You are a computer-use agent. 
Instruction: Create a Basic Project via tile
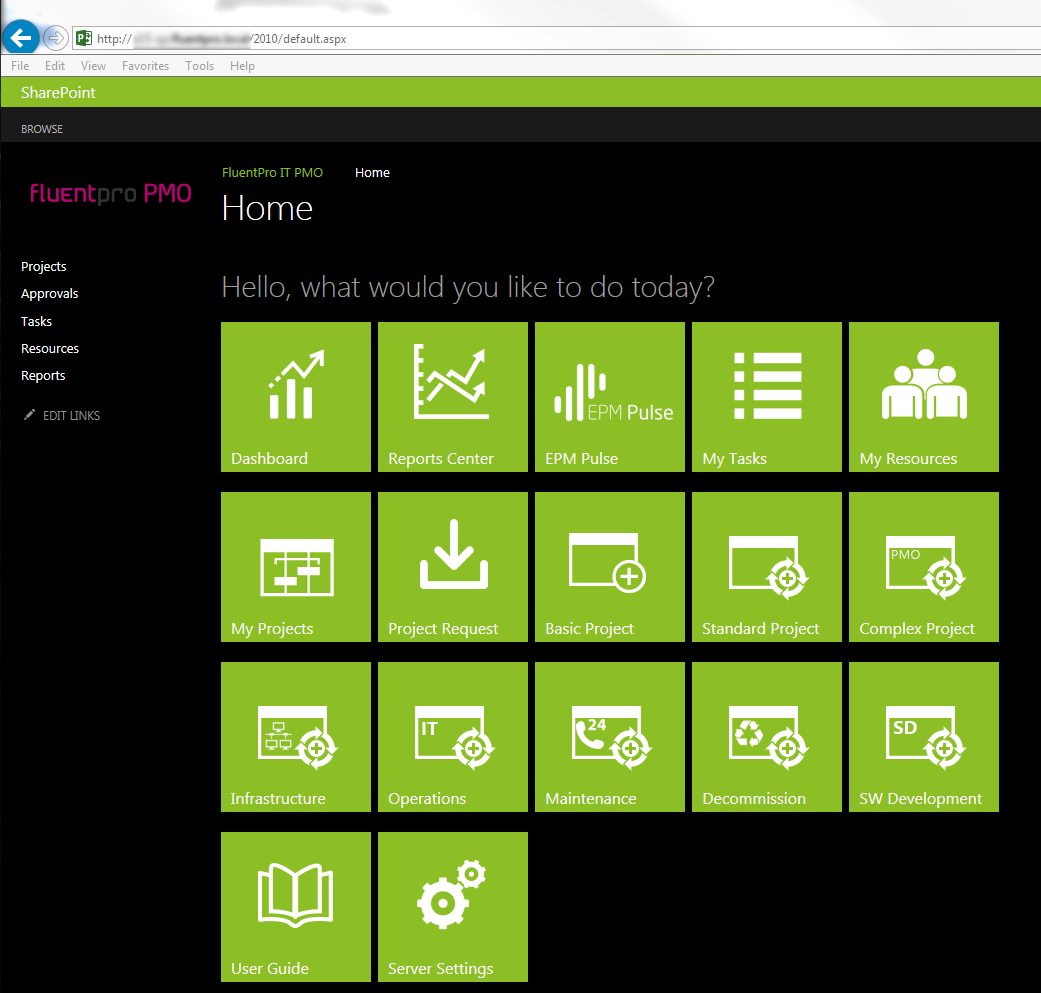[x=609, y=567]
